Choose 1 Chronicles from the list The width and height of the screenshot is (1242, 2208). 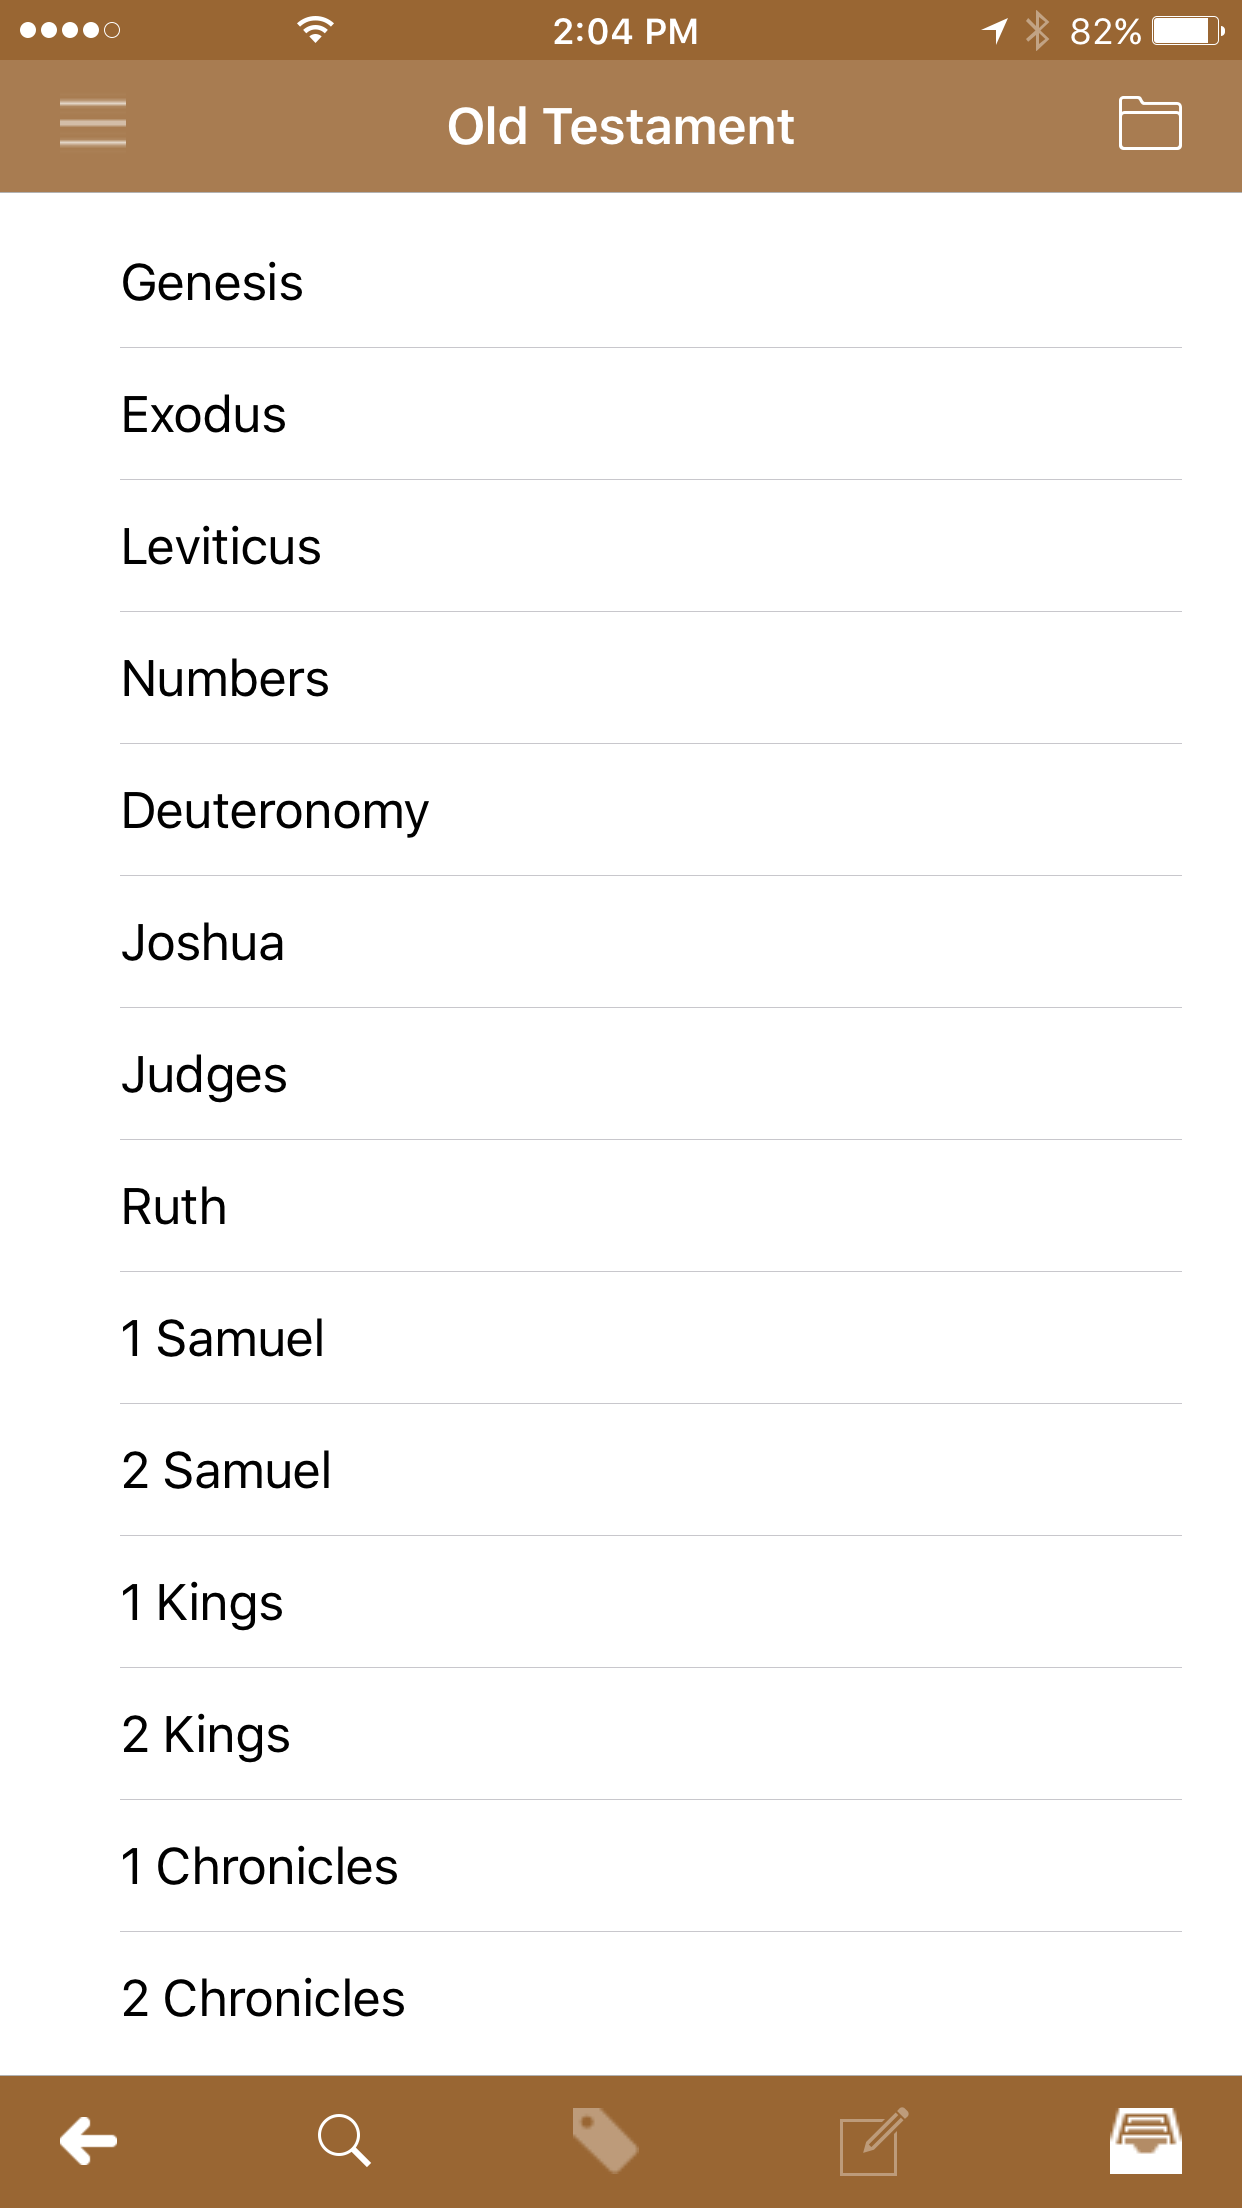tap(259, 1867)
